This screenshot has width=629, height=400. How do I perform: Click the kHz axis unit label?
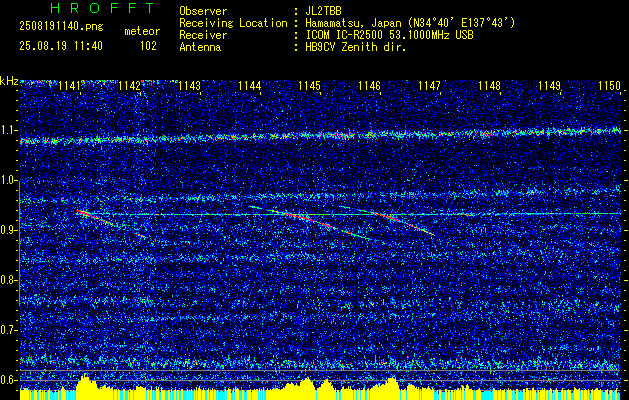coord(9,81)
